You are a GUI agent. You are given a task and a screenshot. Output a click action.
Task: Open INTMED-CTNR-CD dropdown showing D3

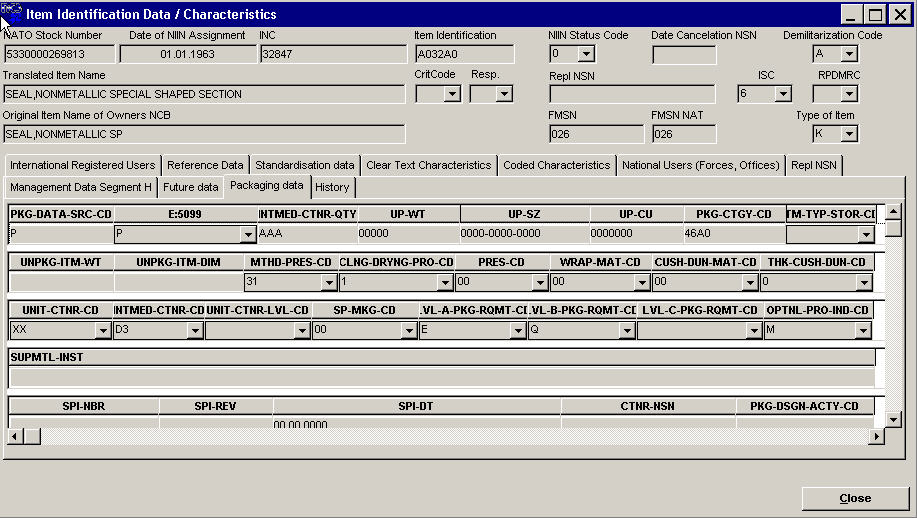pos(195,331)
